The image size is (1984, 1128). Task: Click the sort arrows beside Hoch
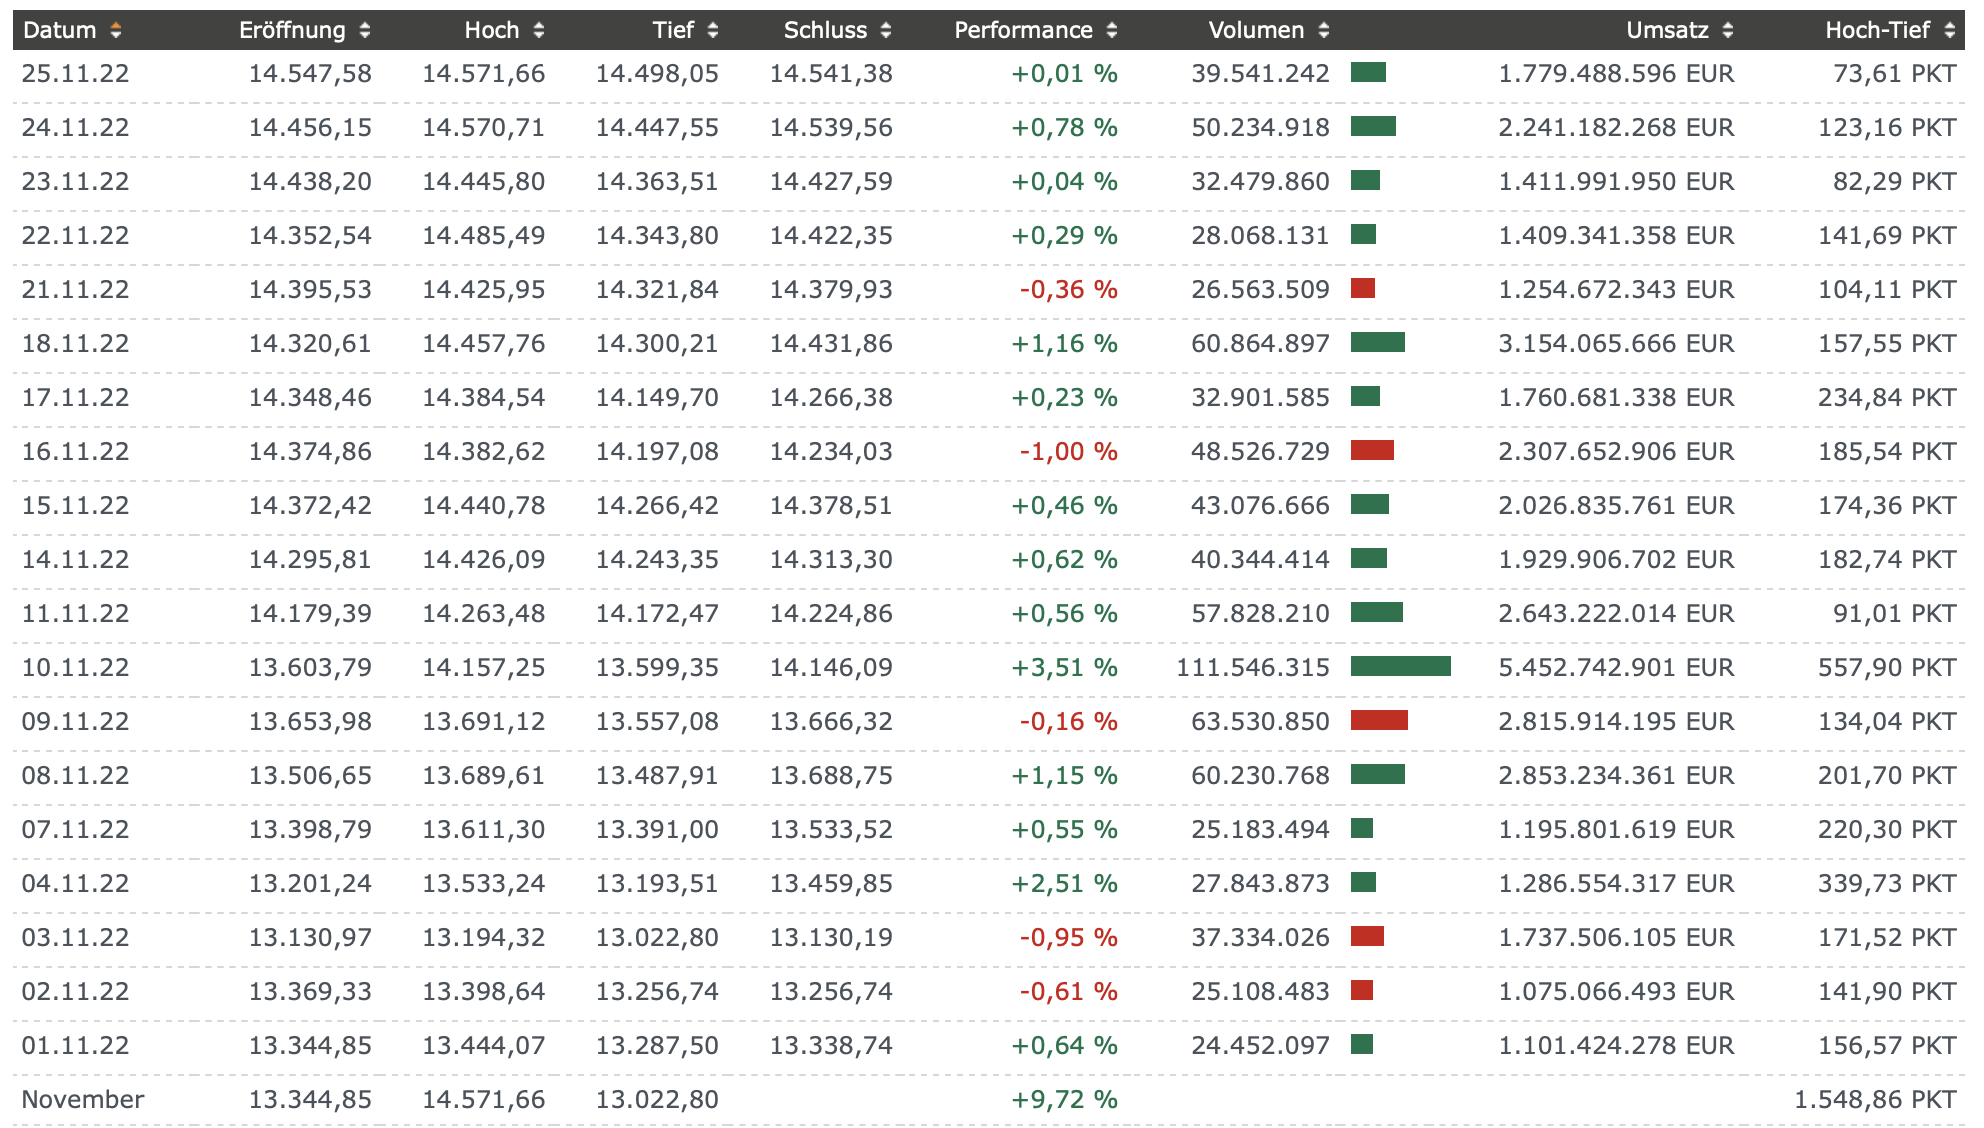point(539,31)
